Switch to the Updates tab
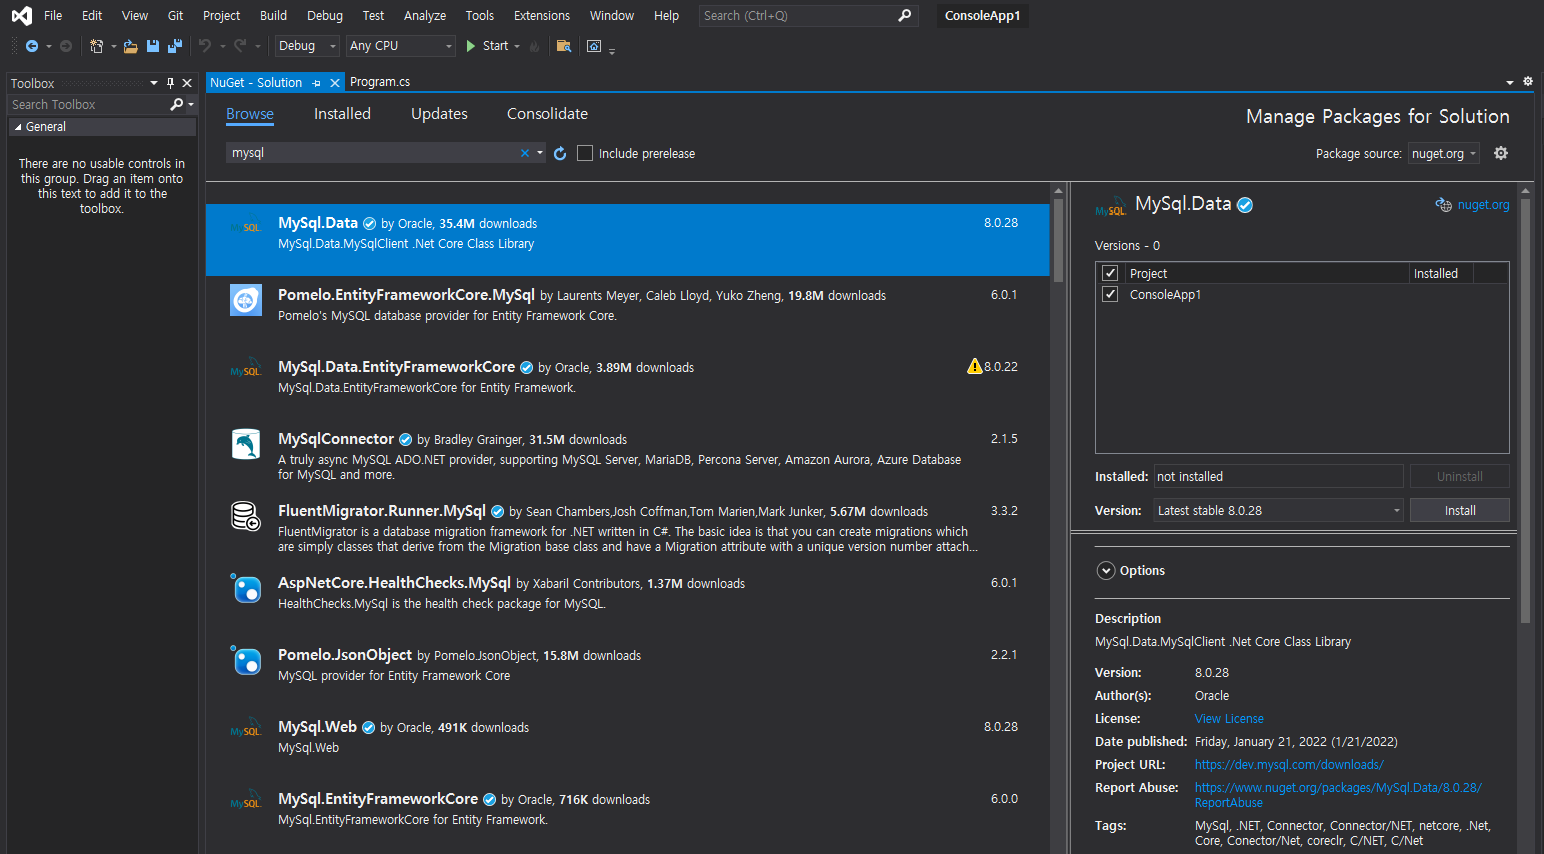The image size is (1544, 854). [x=439, y=114]
